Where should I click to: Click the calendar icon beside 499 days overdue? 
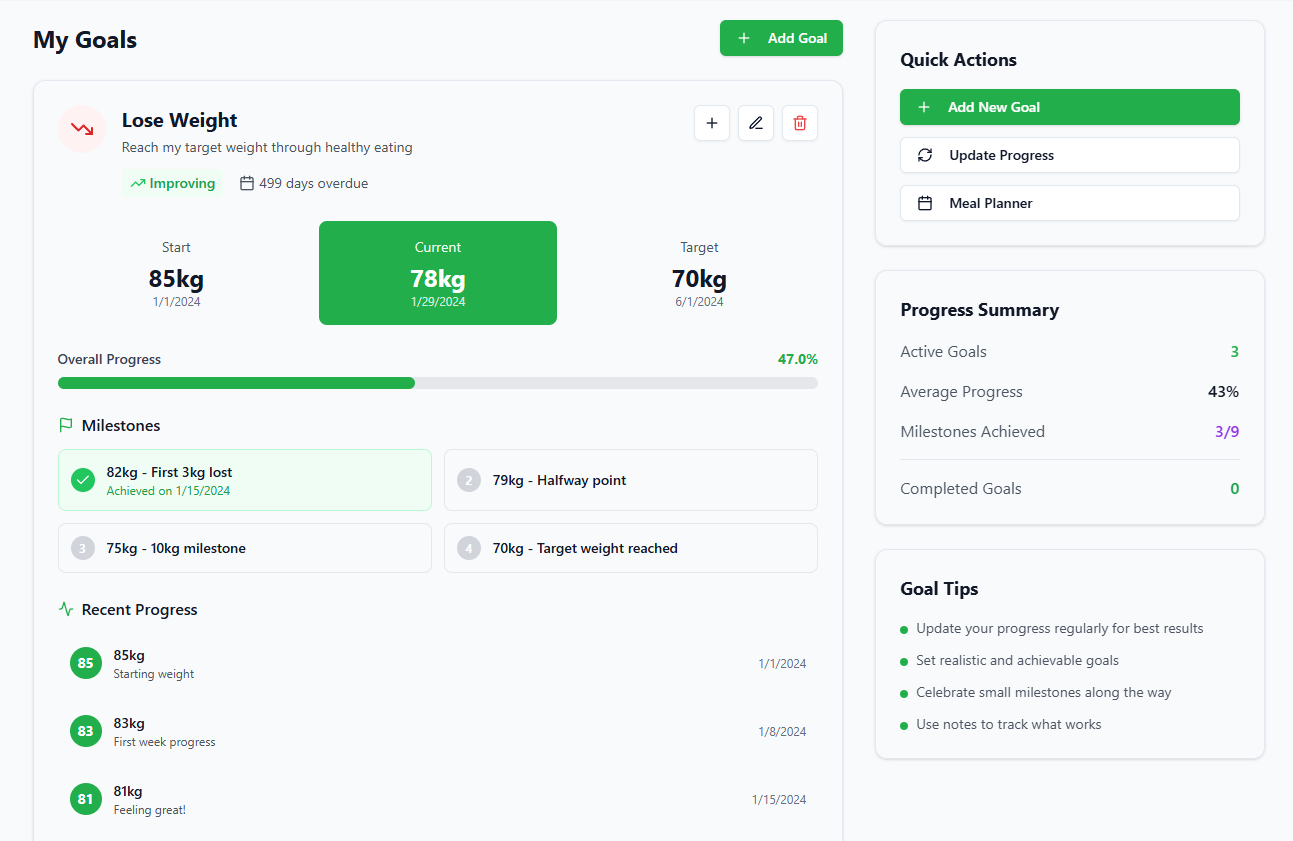(247, 183)
